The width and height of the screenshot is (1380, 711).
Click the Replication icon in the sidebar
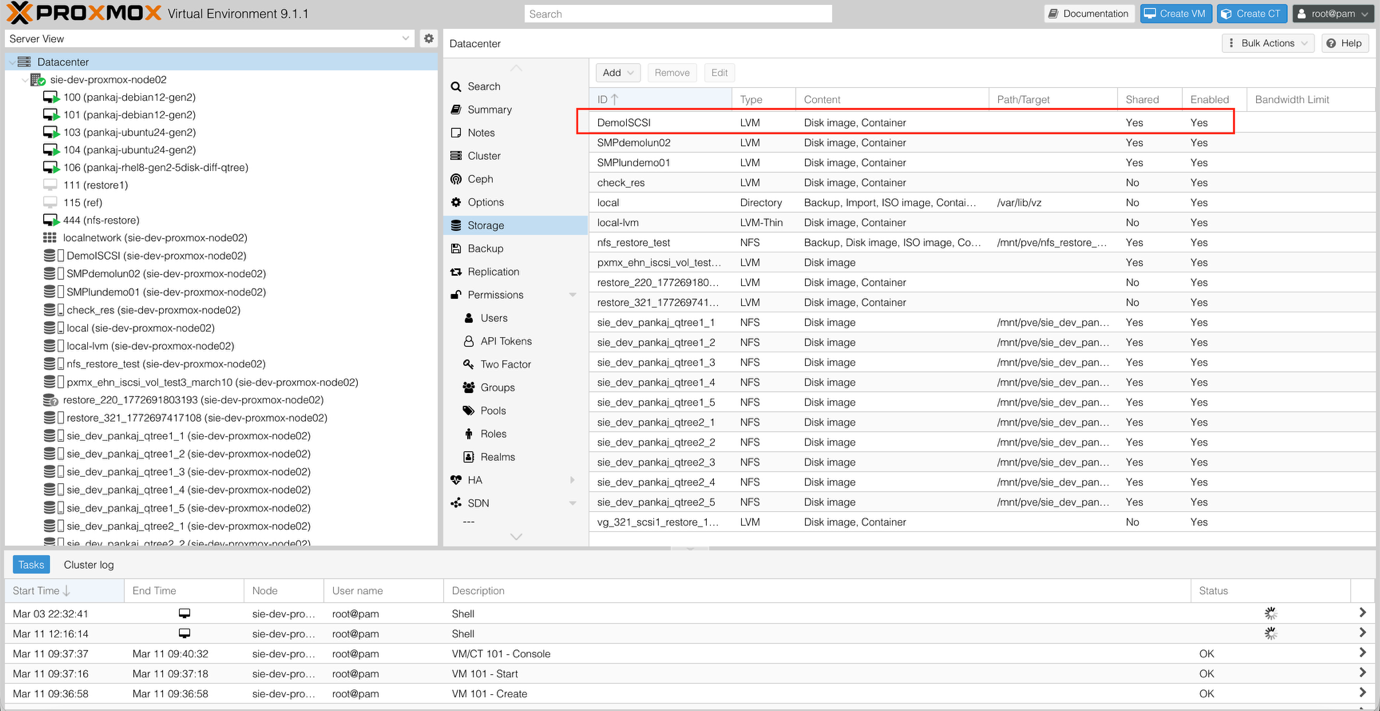458,271
